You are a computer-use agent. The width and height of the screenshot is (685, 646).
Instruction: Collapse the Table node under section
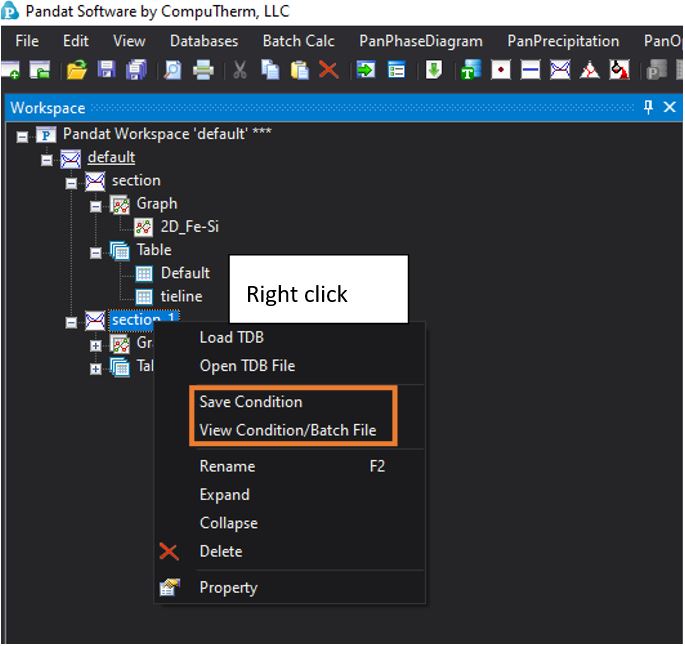tap(96, 253)
